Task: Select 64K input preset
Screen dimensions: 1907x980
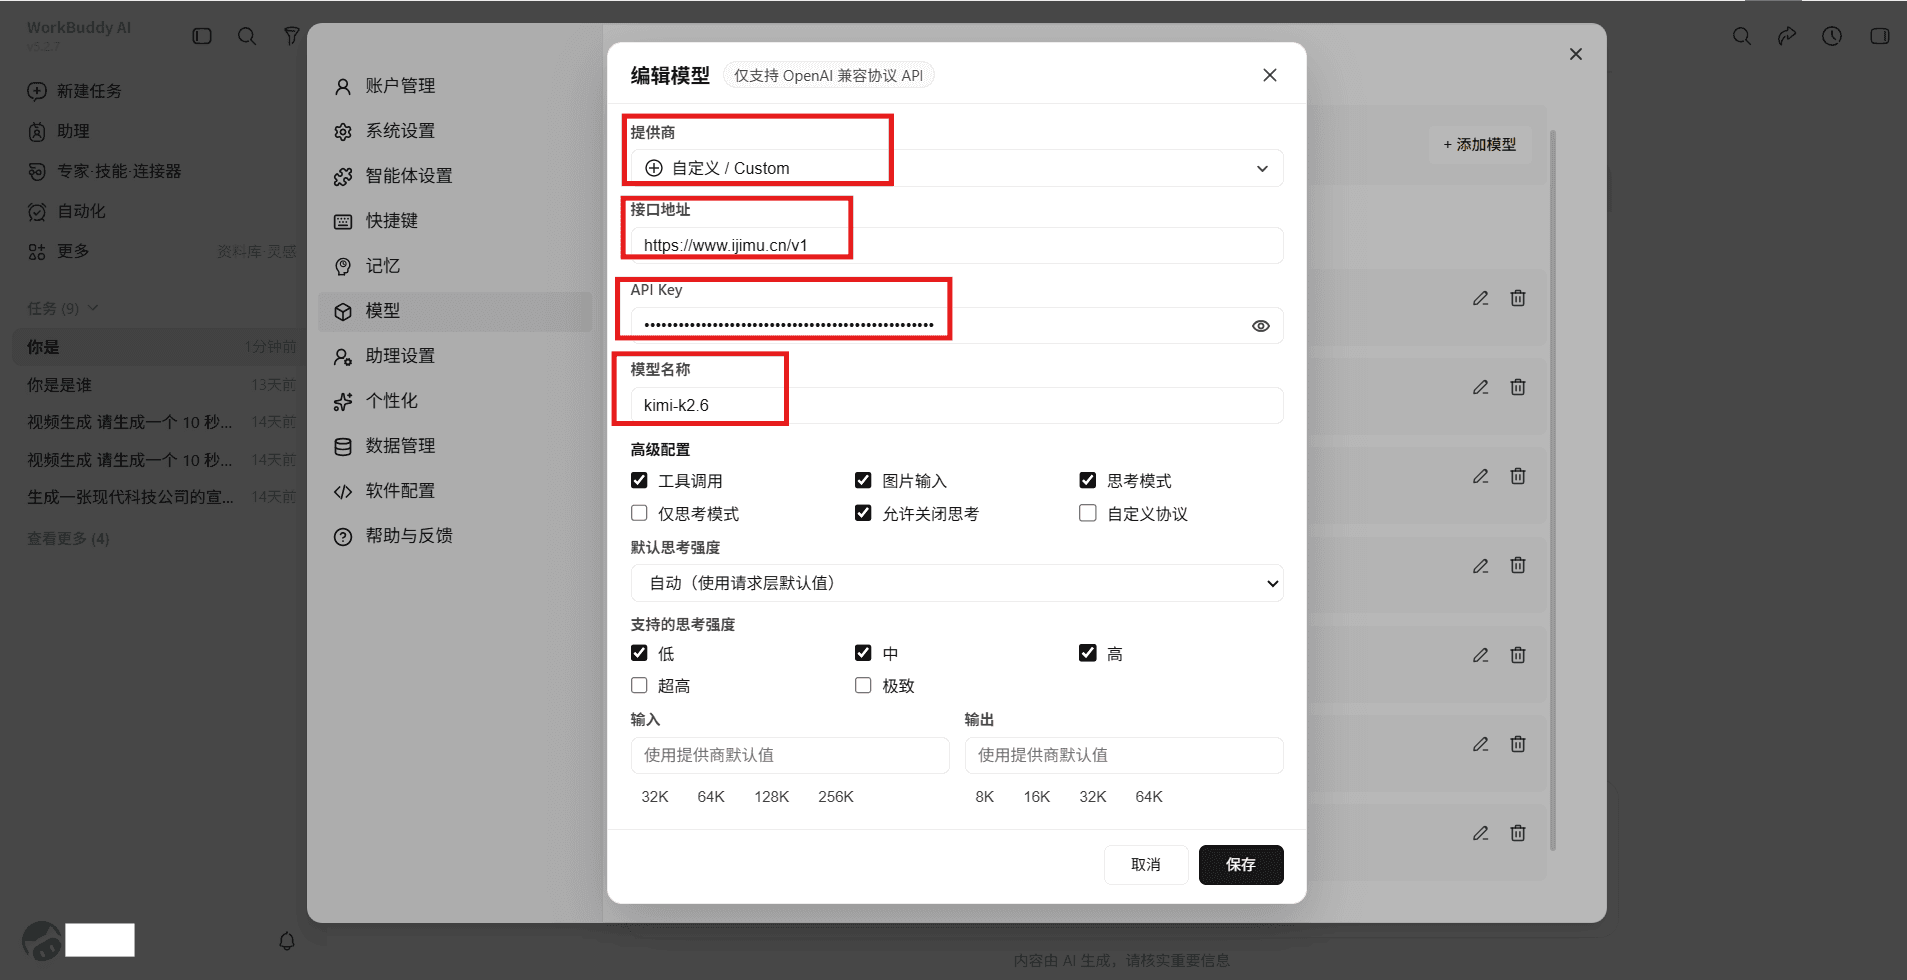Action: tap(711, 797)
